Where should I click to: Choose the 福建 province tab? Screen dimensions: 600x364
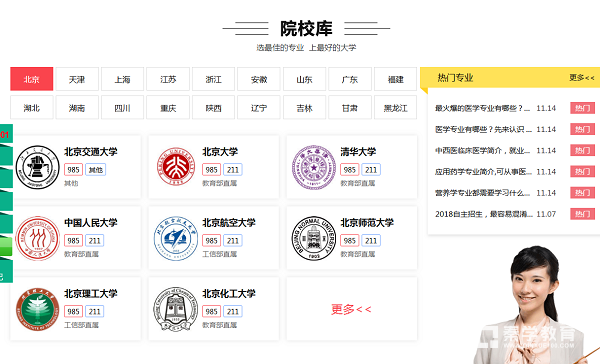tap(395, 79)
